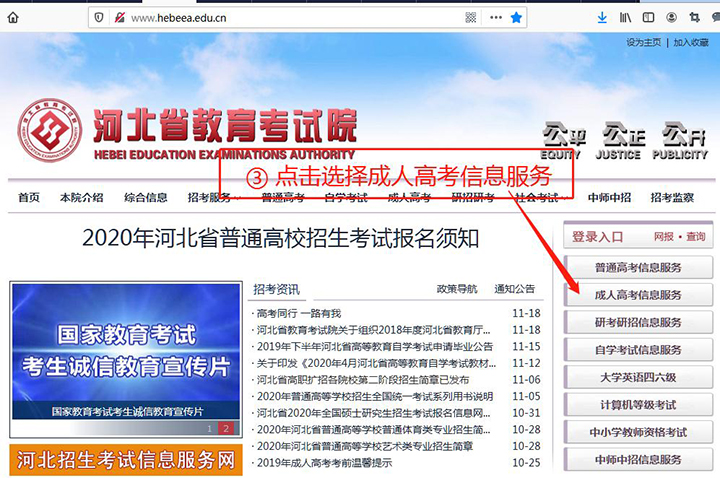Open news 河北省高职扩招各院校第二阶段招生简章已发布
Viewport: 720px width, 478px height.
click(363, 380)
